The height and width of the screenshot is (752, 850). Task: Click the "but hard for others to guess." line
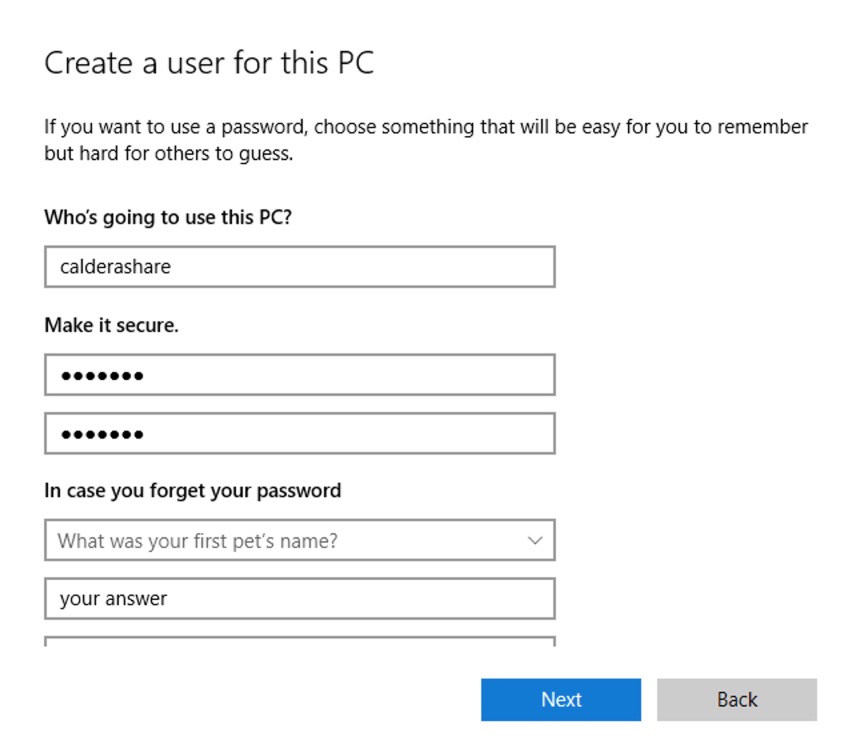[x=168, y=155]
